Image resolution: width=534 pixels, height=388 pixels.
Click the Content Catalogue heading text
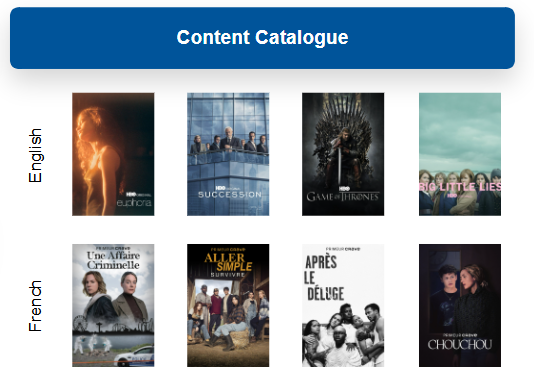(x=262, y=37)
